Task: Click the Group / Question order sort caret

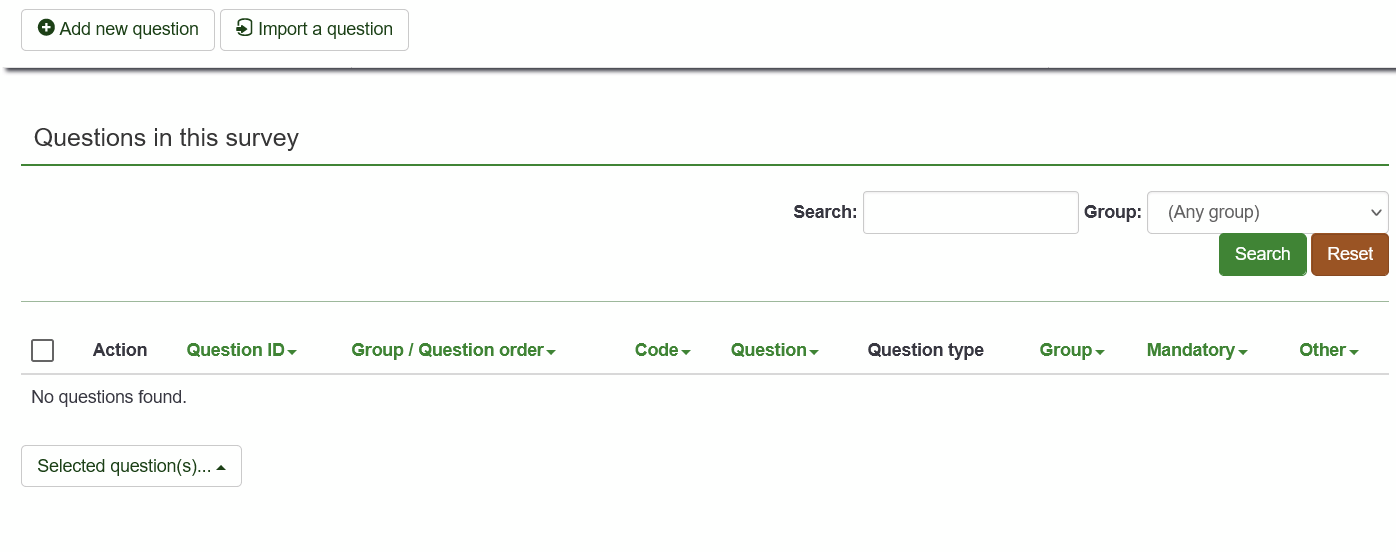Action: tap(551, 352)
